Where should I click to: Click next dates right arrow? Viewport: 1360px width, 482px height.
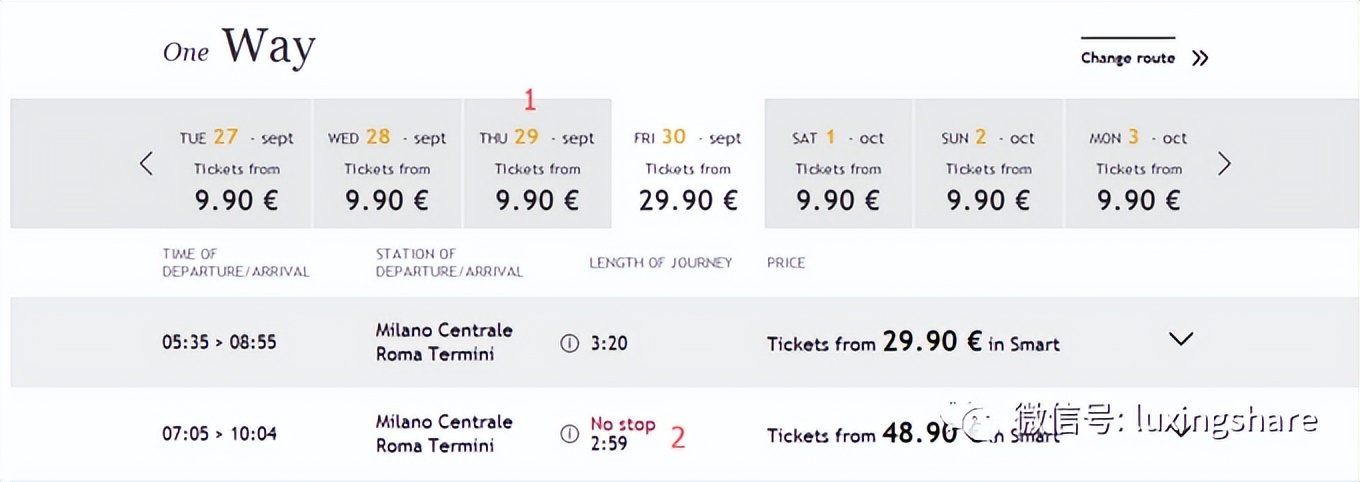click(1224, 164)
